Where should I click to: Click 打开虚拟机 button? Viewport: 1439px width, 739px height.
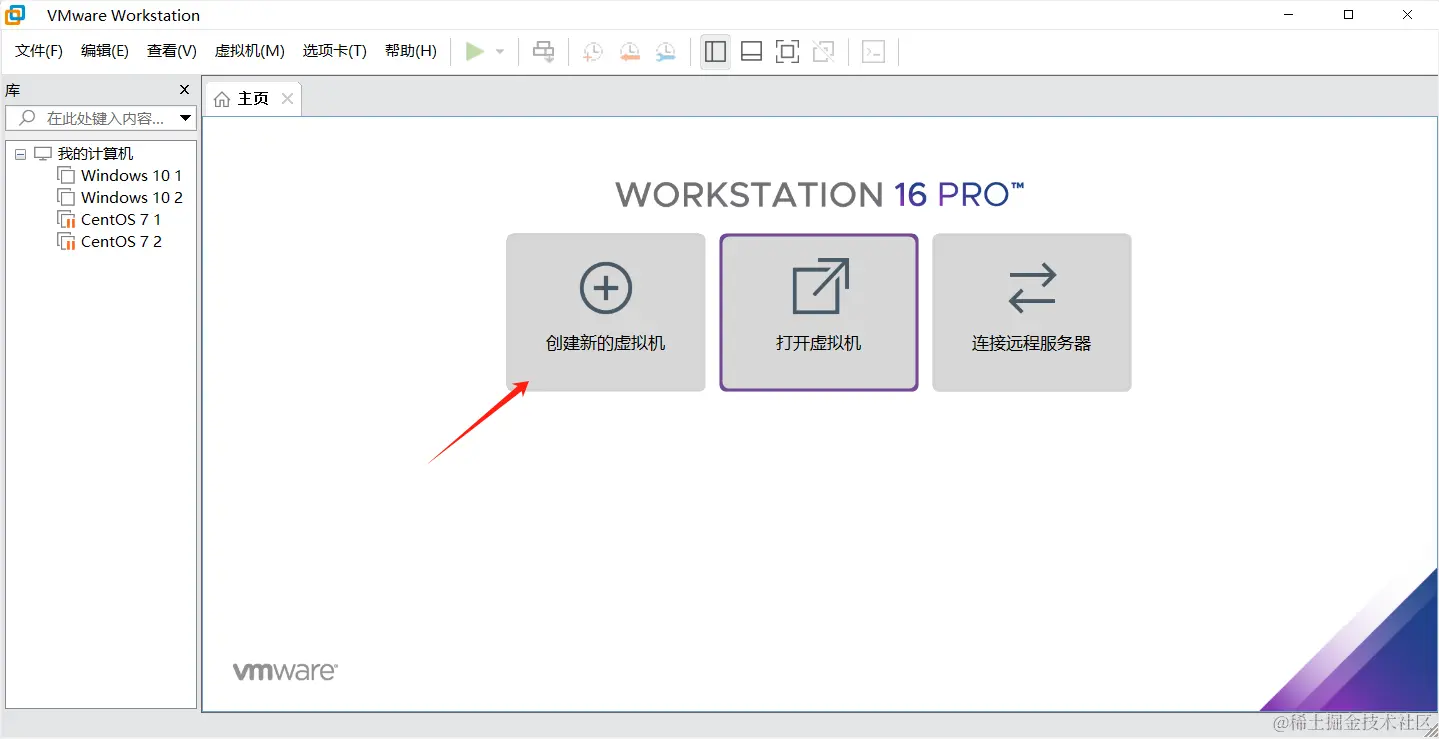(x=819, y=313)
